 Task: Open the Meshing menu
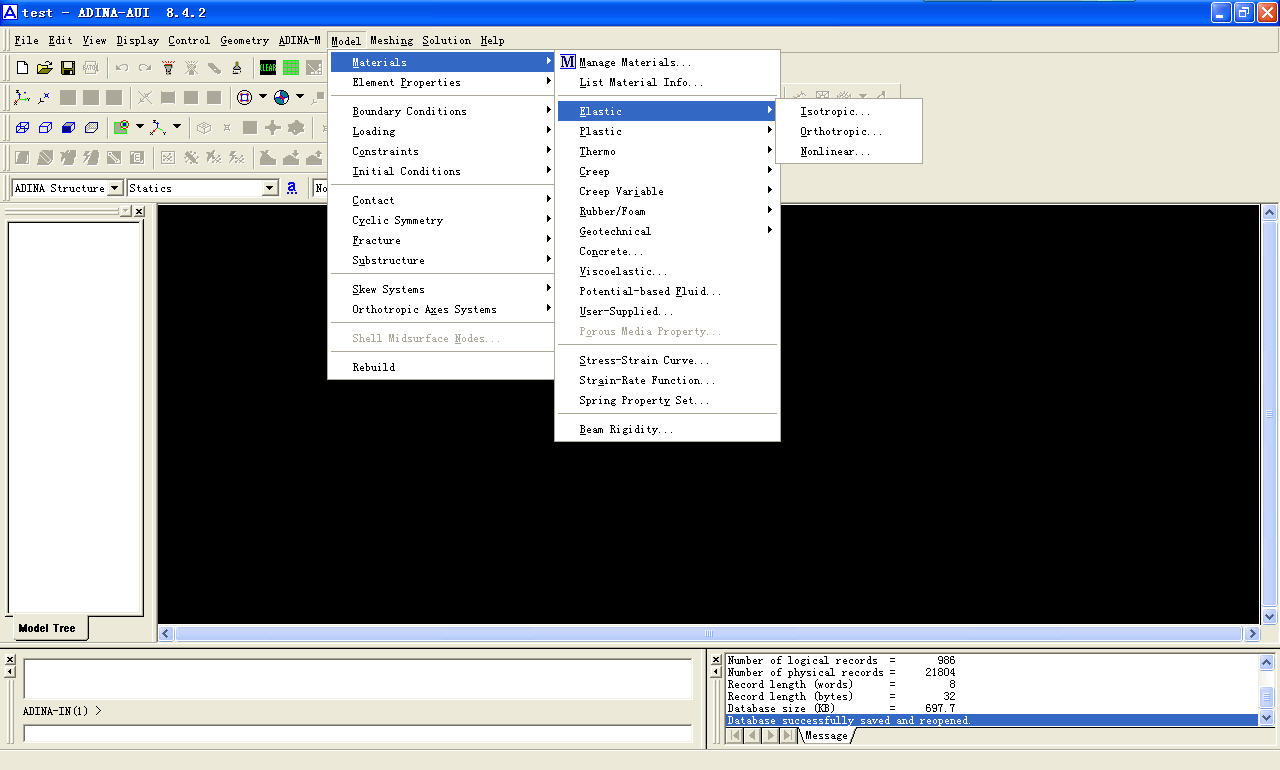pos(391,41)
